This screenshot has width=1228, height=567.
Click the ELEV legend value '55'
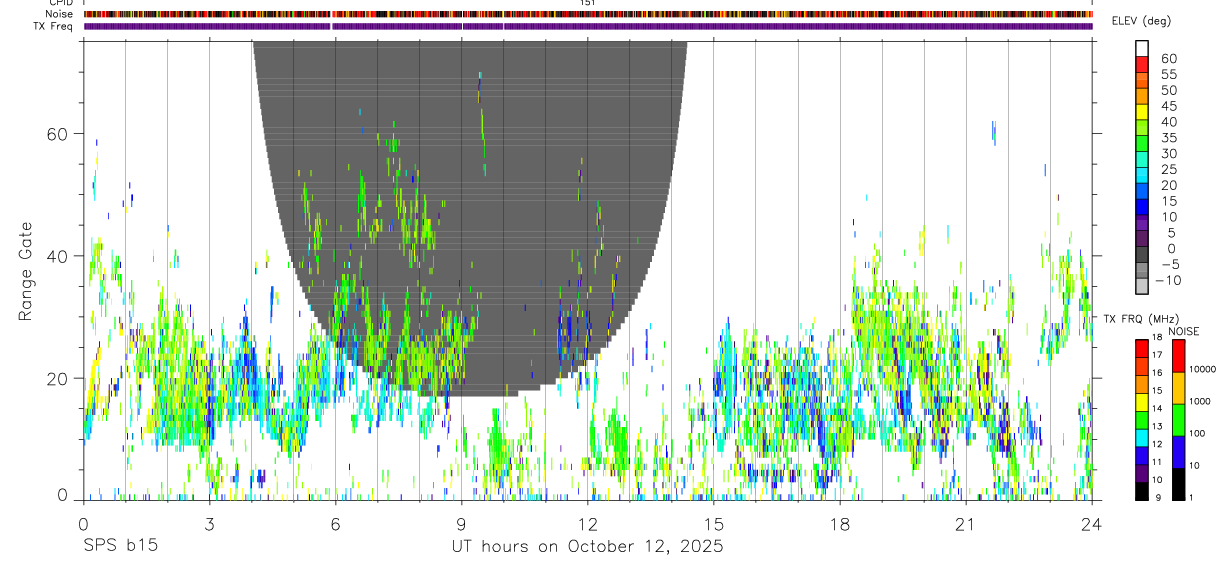[x=1167, y=75]
